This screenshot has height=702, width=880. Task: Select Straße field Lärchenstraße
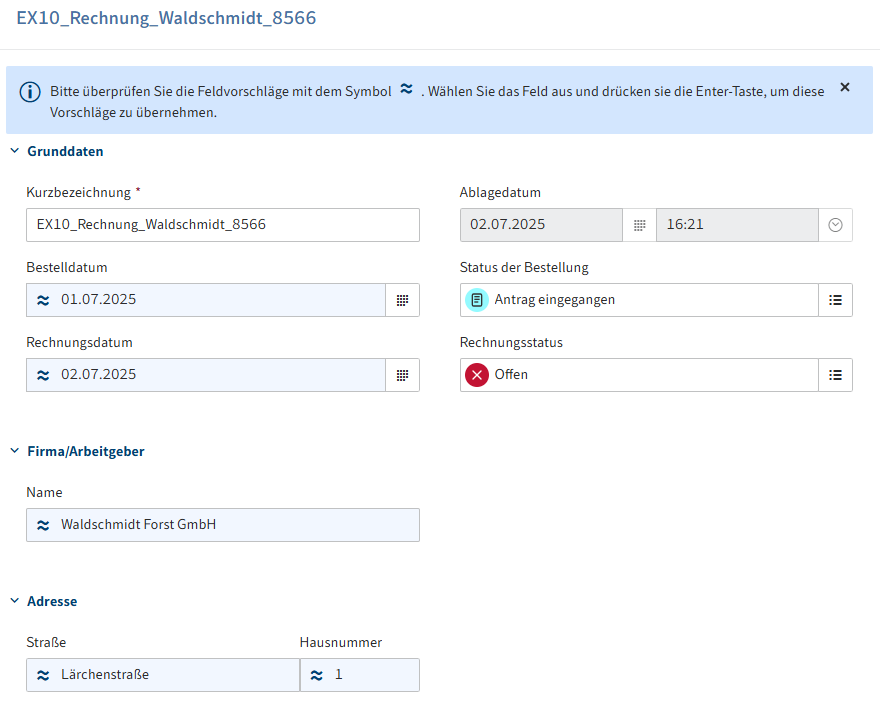point(163,675)
